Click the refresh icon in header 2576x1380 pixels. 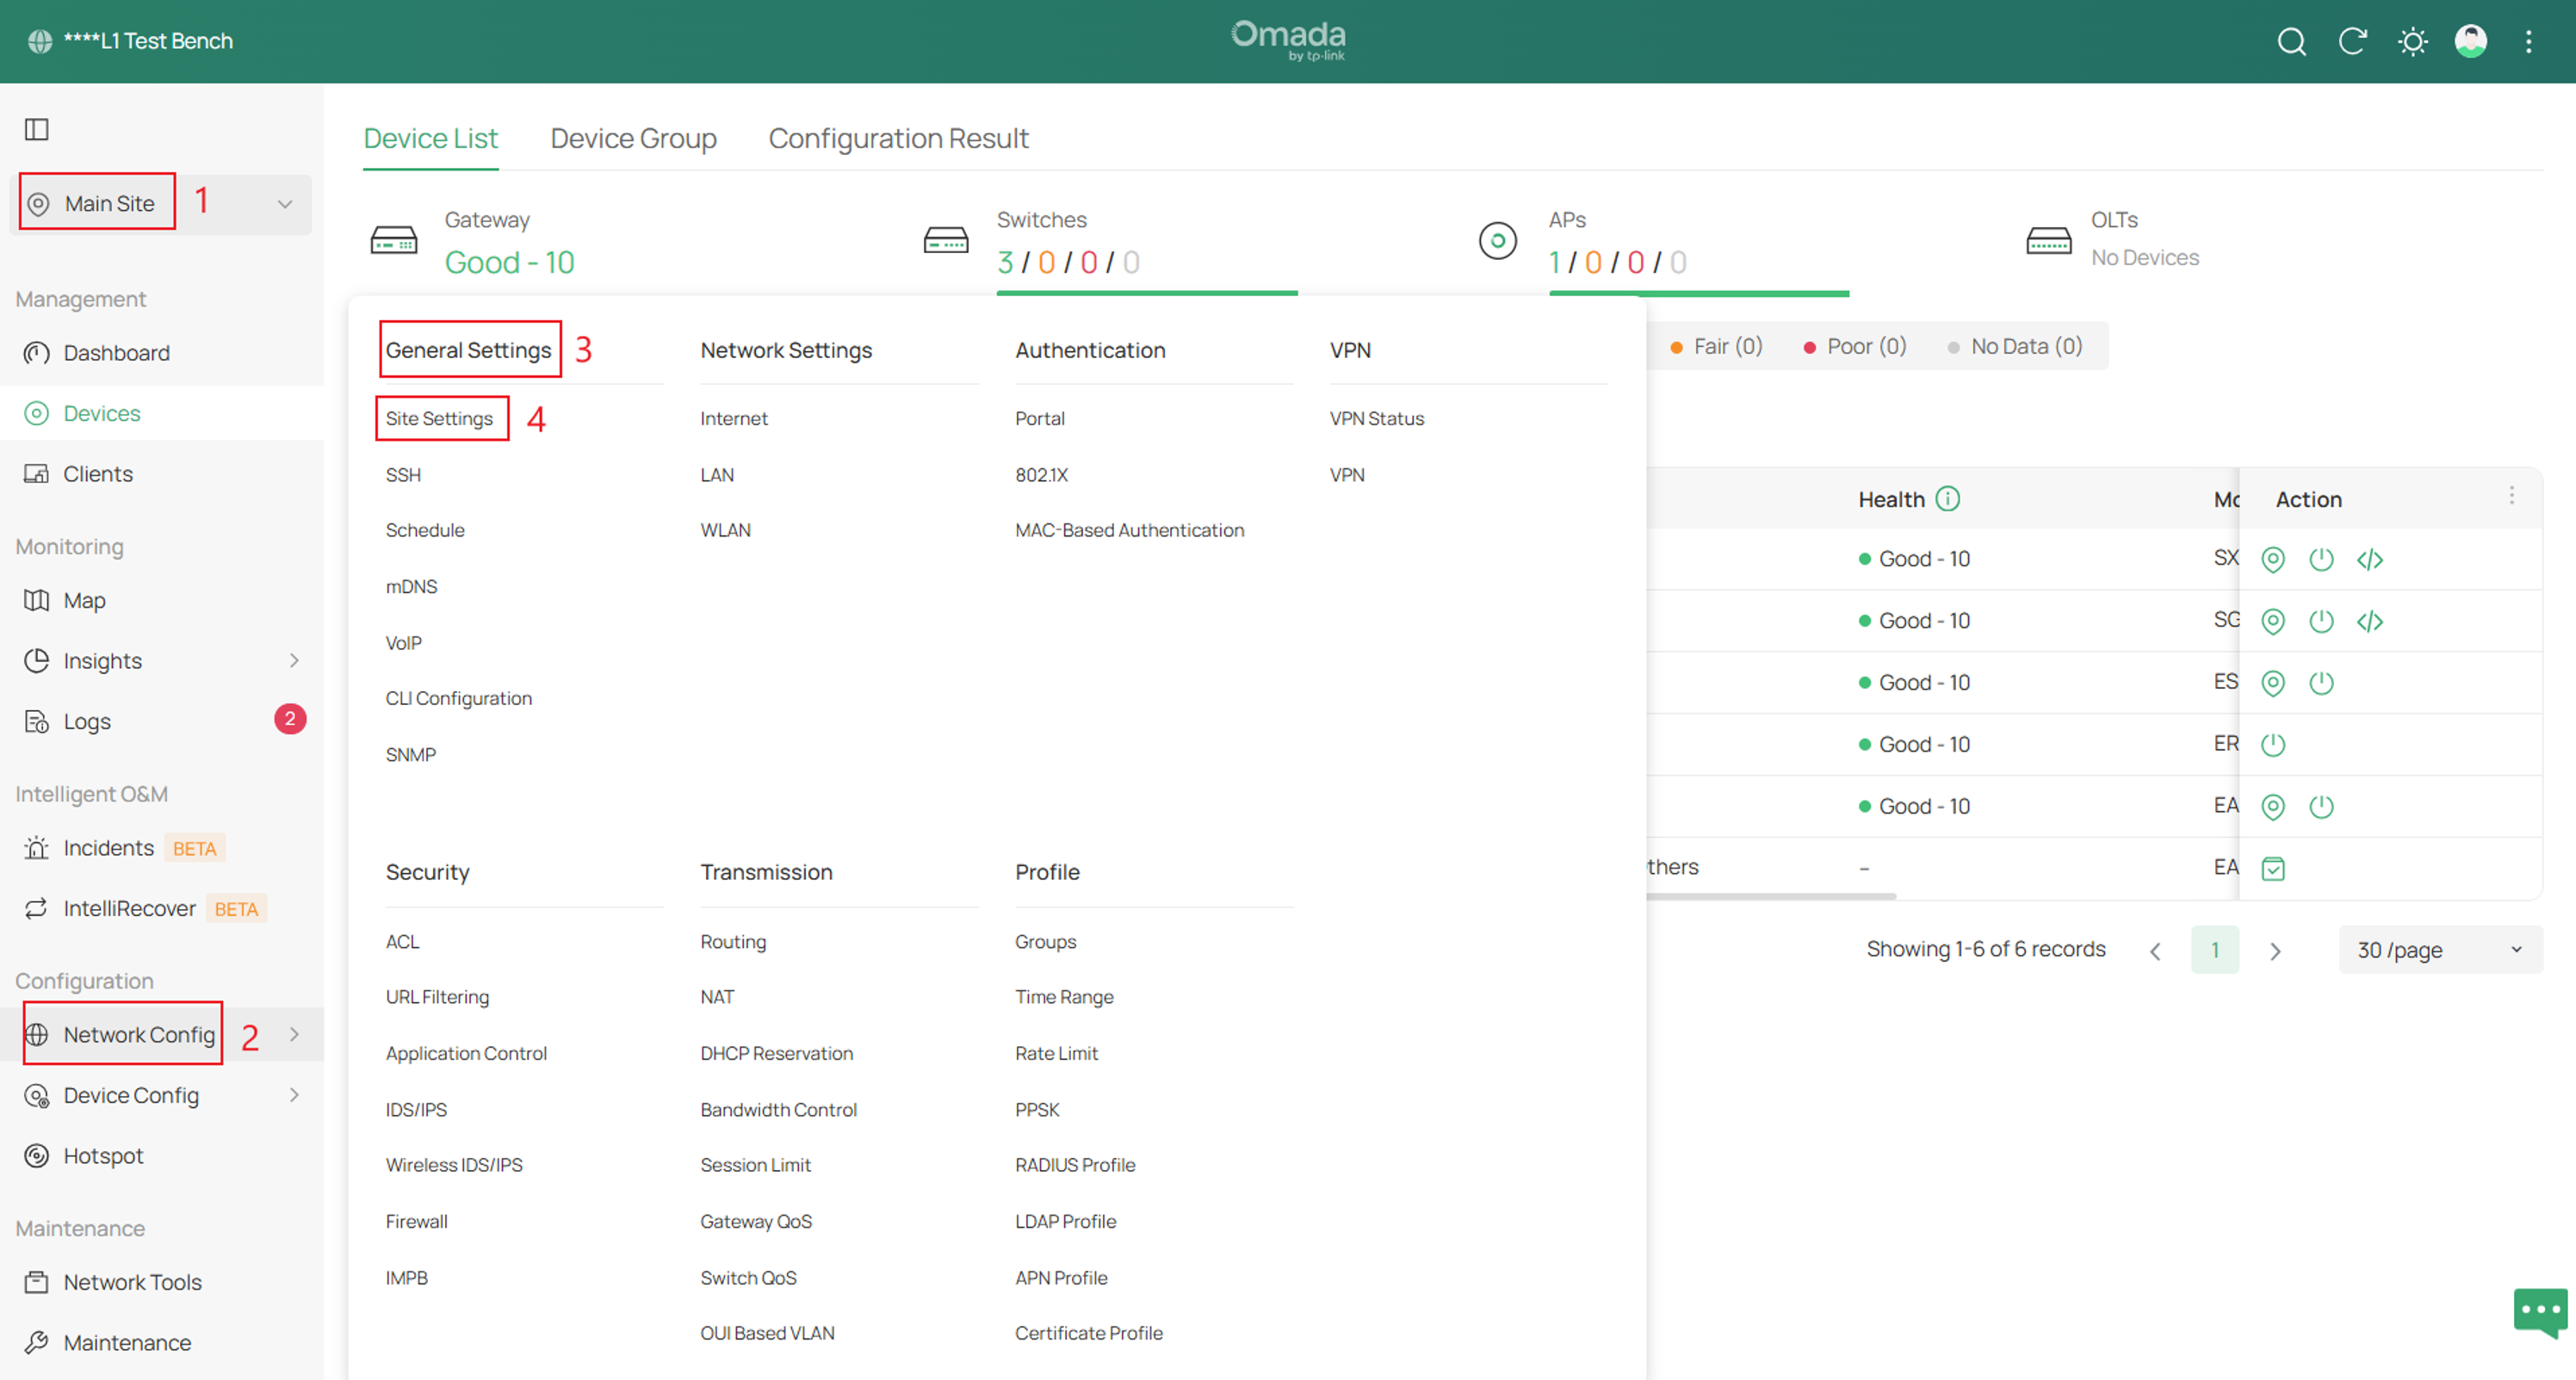[2352, 41]
